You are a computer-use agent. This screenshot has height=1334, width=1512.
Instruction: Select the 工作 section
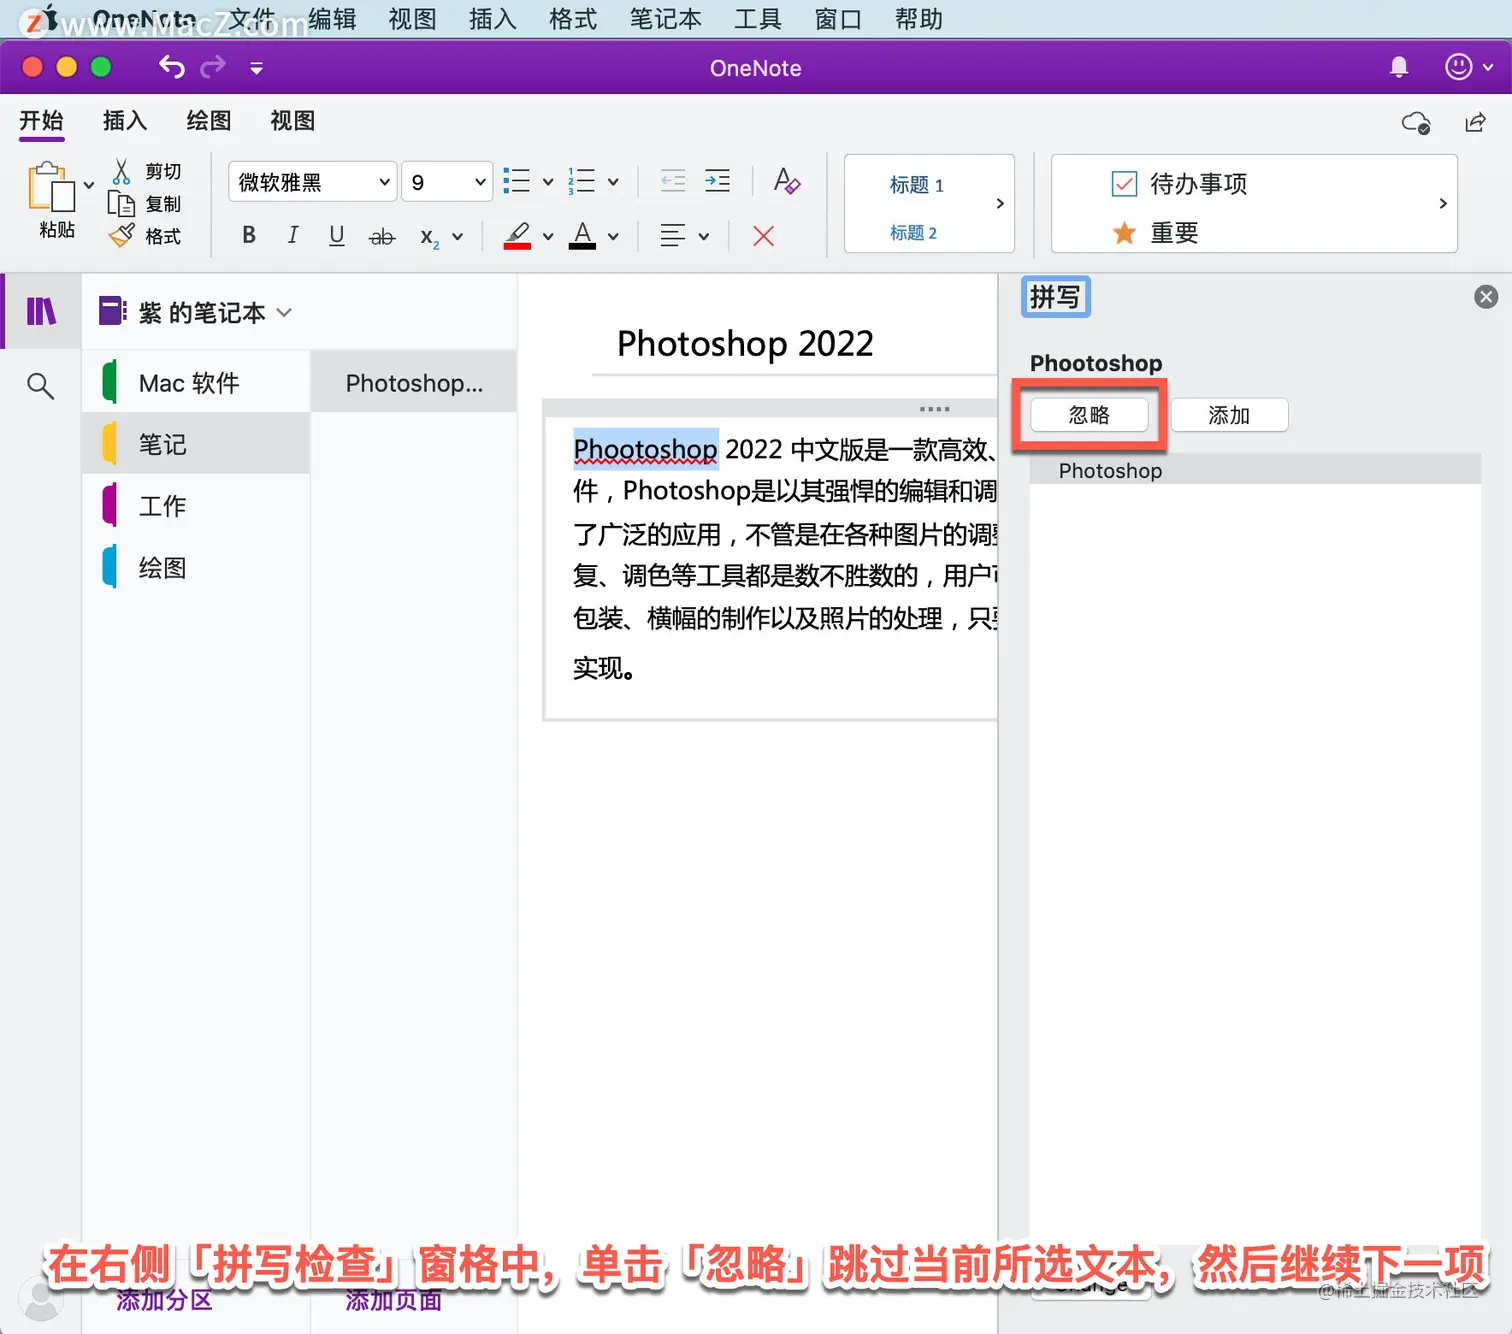(196, 505)
